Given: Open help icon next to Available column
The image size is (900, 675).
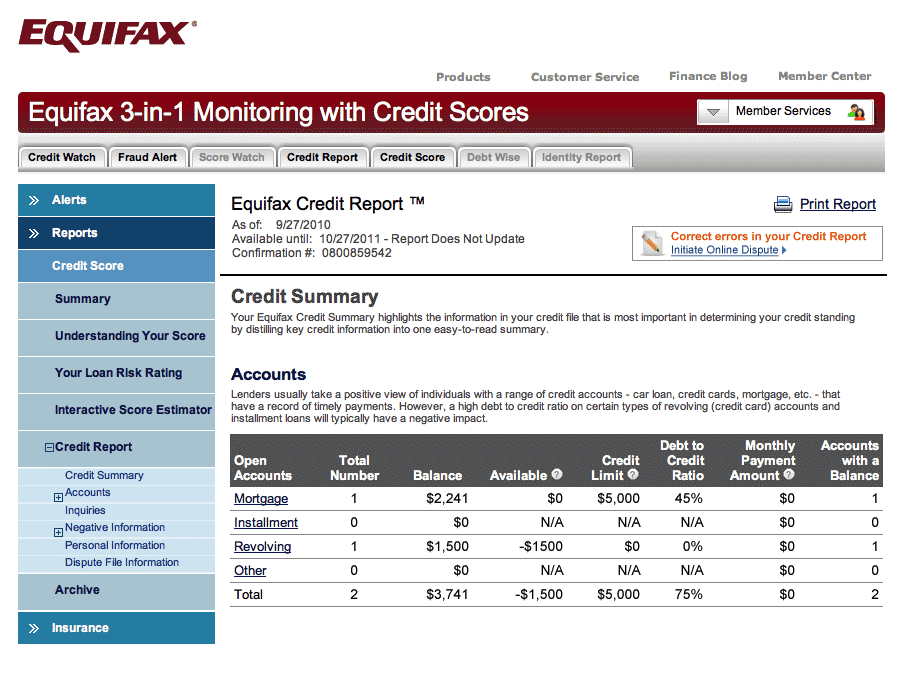Looking at the screenshot, I should (x=557, y=475).
